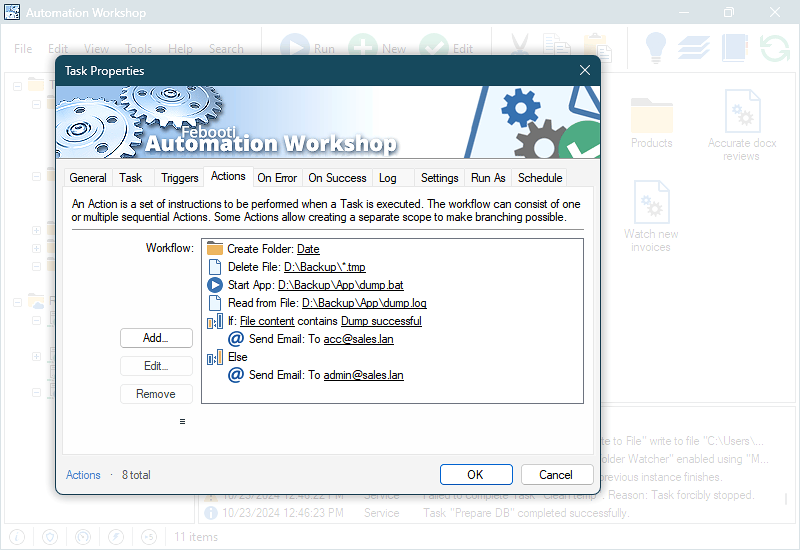
Task: Click the green refresh toolbar icon
Action: point(774,47)
